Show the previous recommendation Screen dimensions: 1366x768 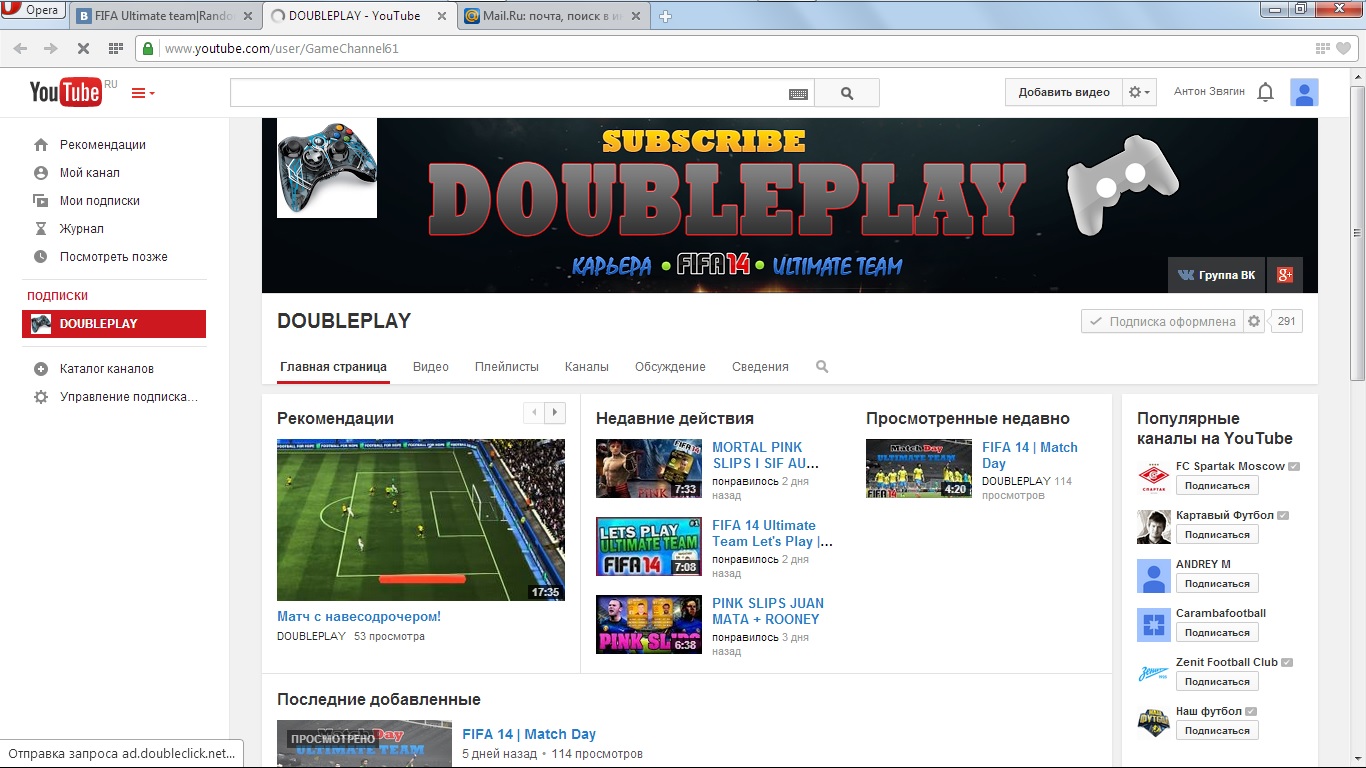pos(534,412)
